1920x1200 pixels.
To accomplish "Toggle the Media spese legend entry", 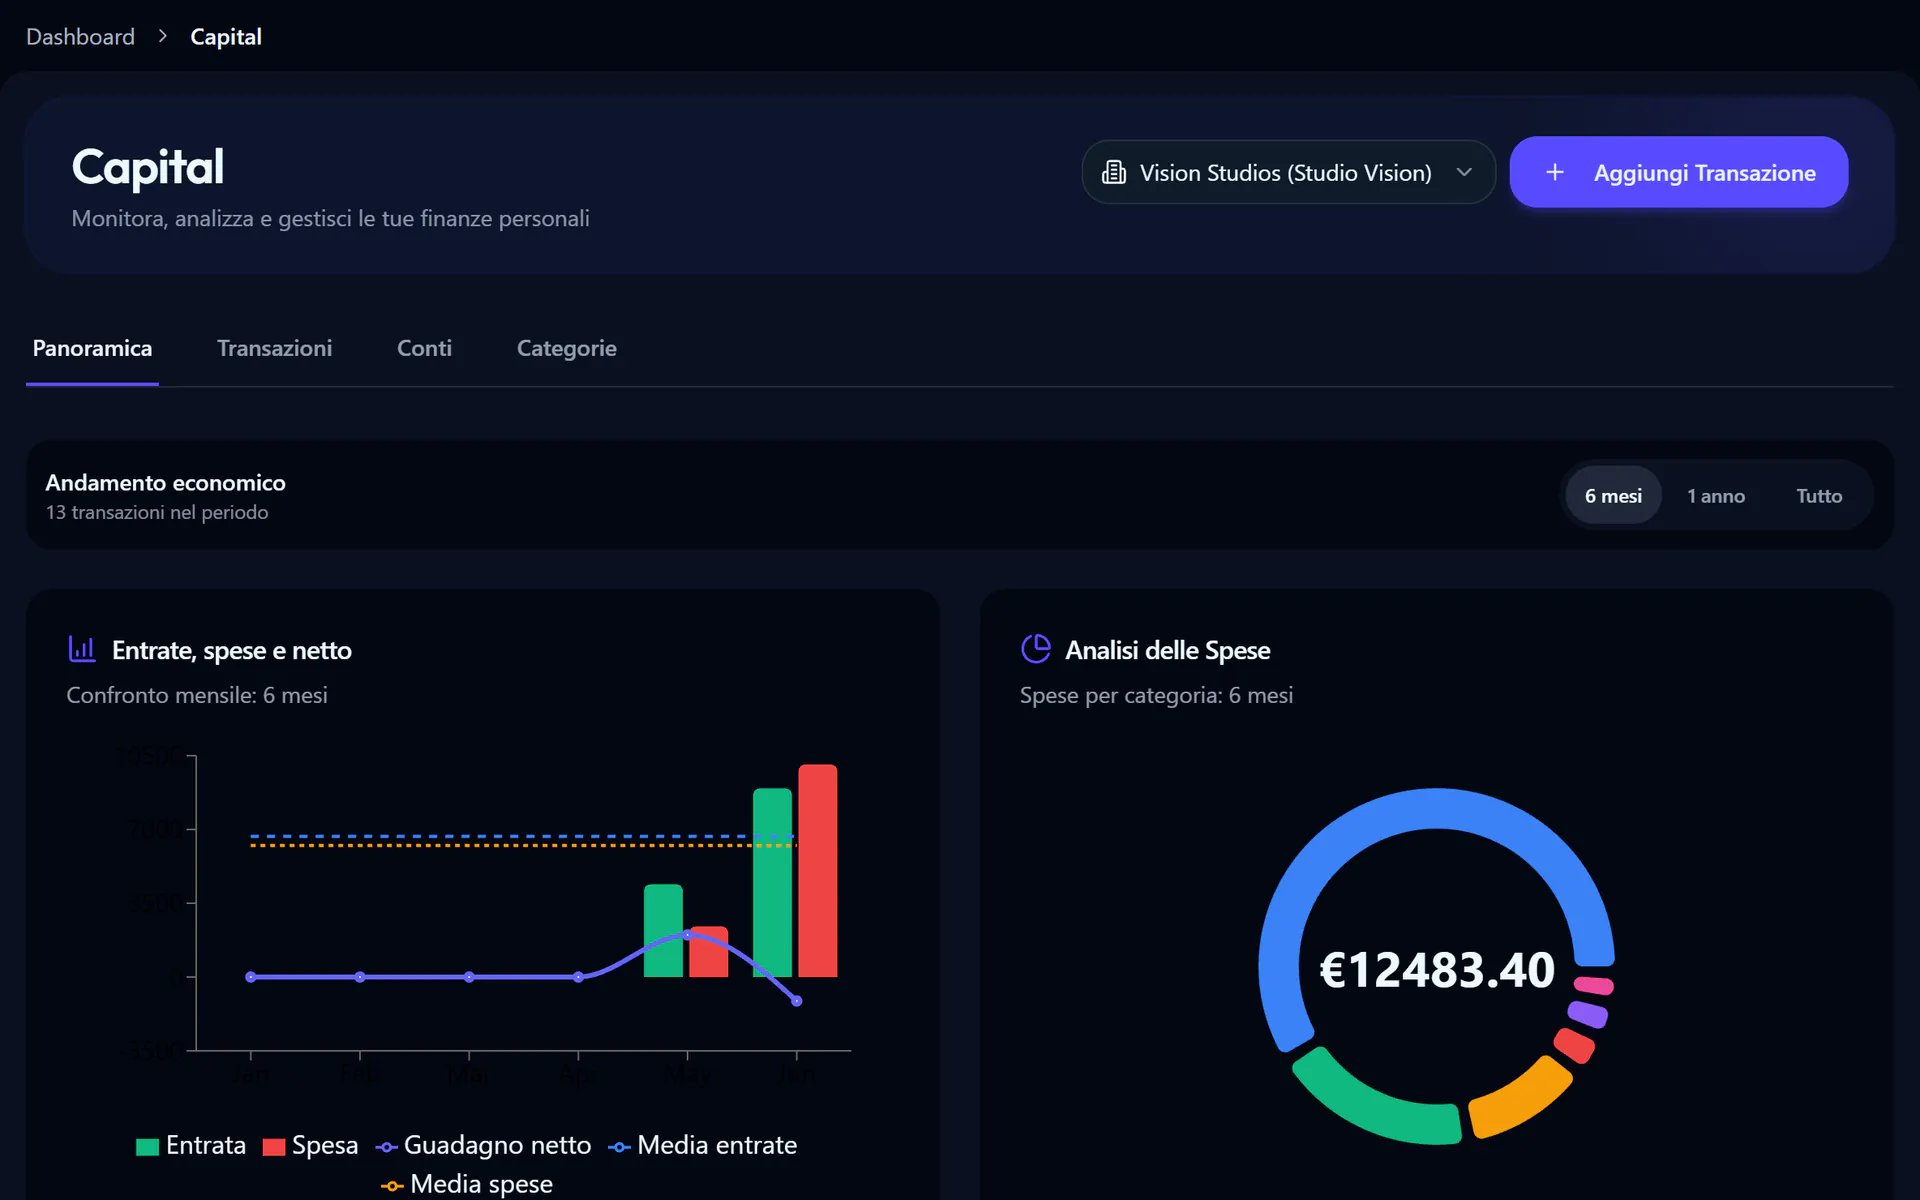I will [x=466, y=1184].
